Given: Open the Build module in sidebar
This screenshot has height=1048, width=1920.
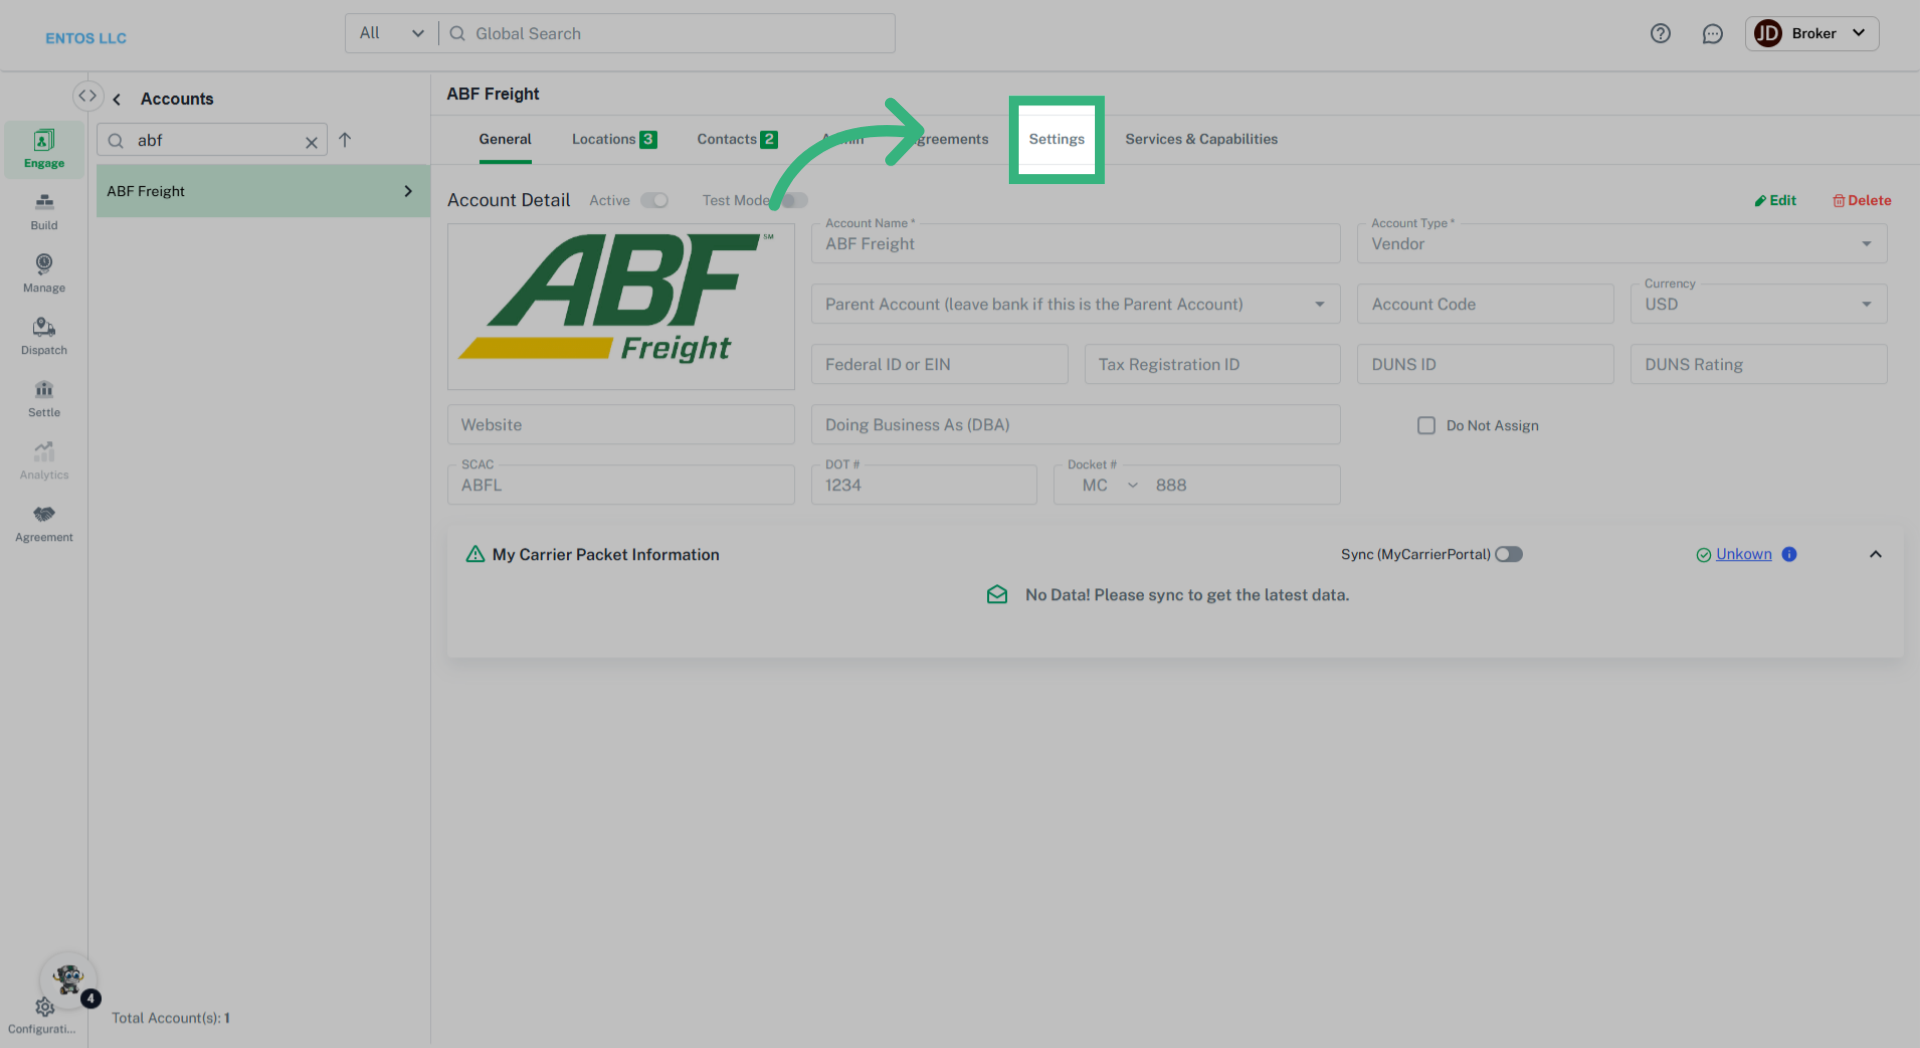Looking at the screenshot, I should point(44,212).
